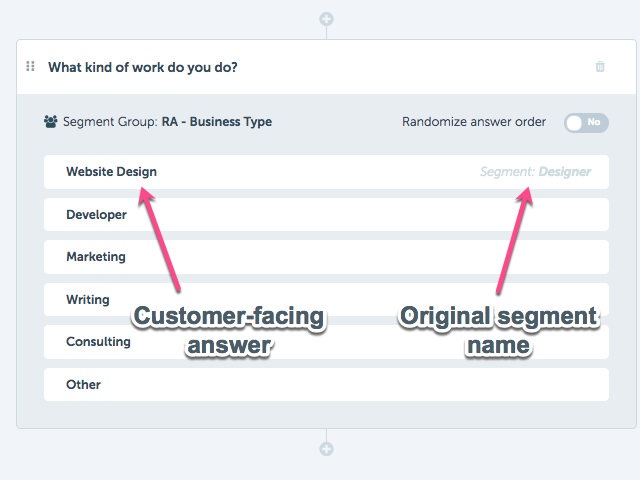Click the Website Design answer text
The image size is (643, 480).
pyautogui.click(x=112, y=172)
